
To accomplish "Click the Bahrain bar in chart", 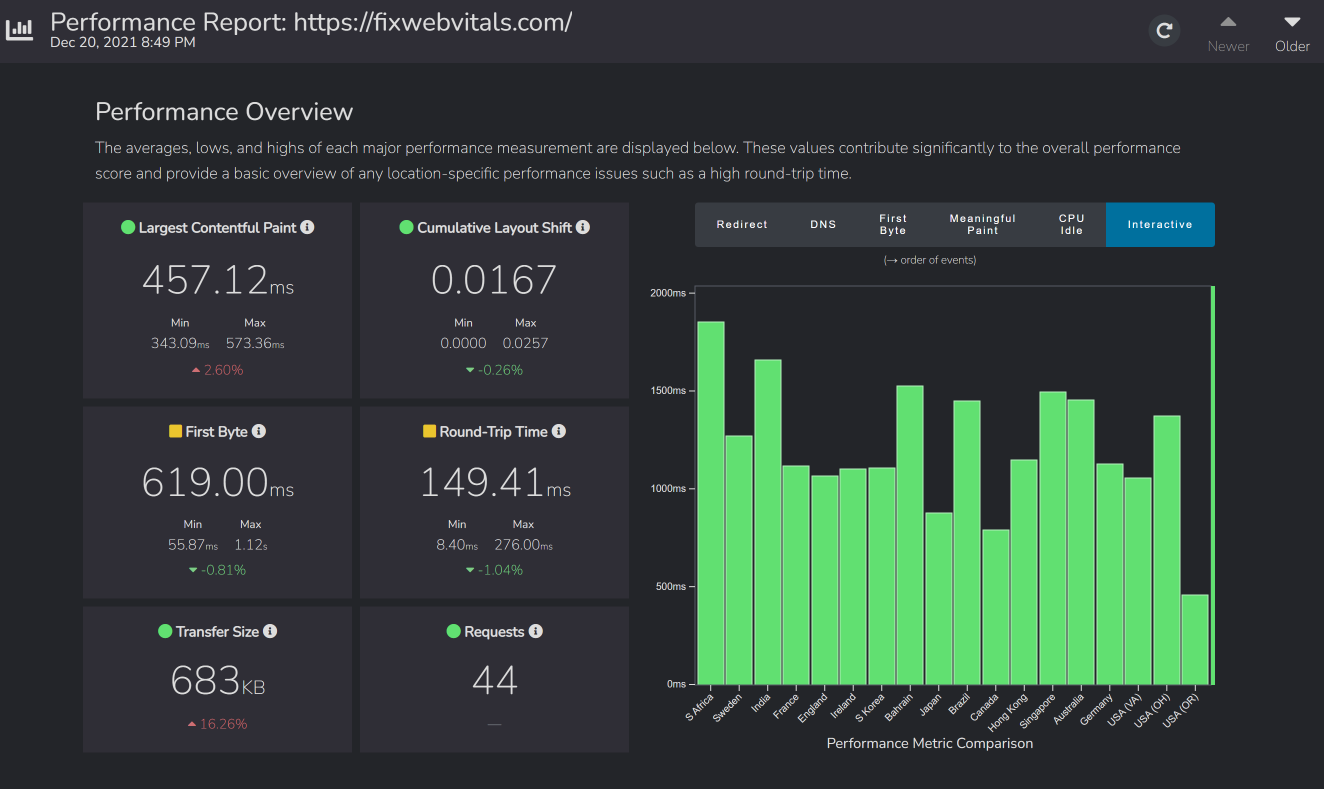I will (910, 535).
